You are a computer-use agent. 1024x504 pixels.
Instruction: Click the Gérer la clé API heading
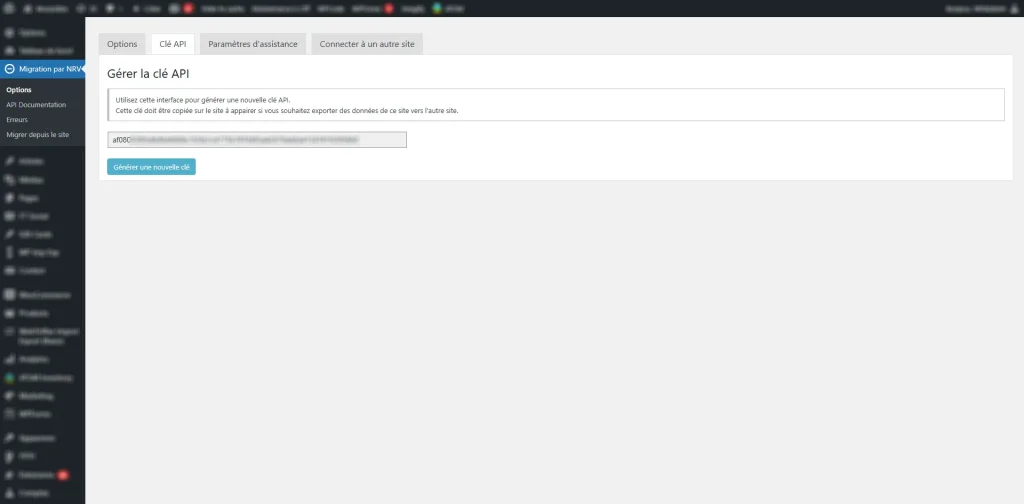[148, 74]
